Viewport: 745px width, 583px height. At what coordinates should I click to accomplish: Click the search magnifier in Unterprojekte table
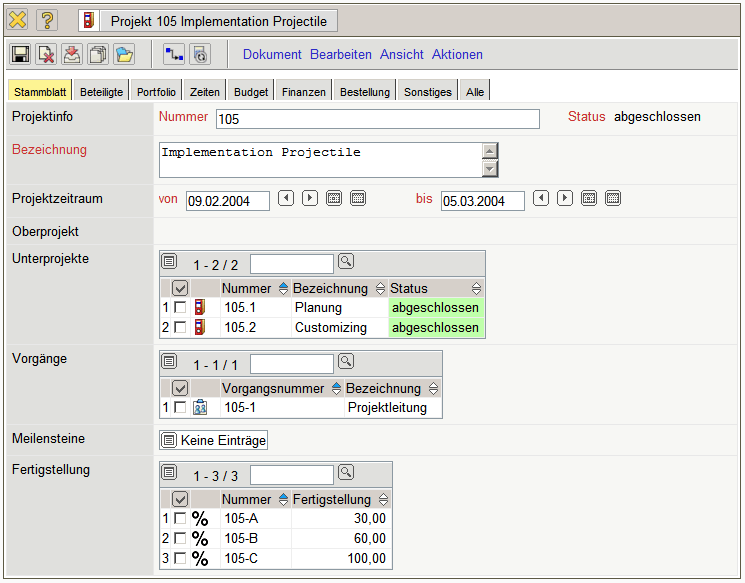tap(346, 262)
